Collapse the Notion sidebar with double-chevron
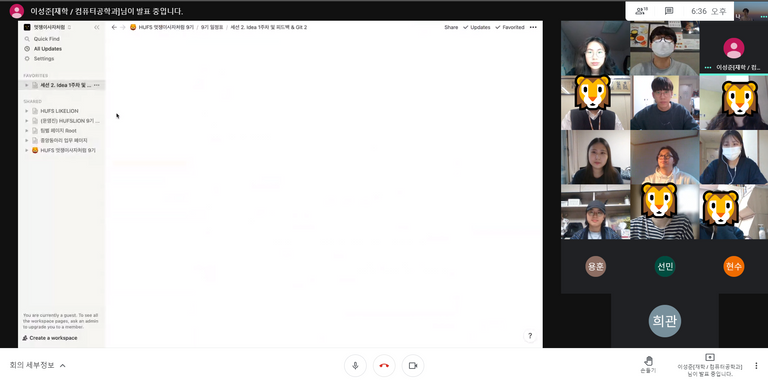Image resolution: width=768 pixels, height=382 pixels. click(97, 27)
